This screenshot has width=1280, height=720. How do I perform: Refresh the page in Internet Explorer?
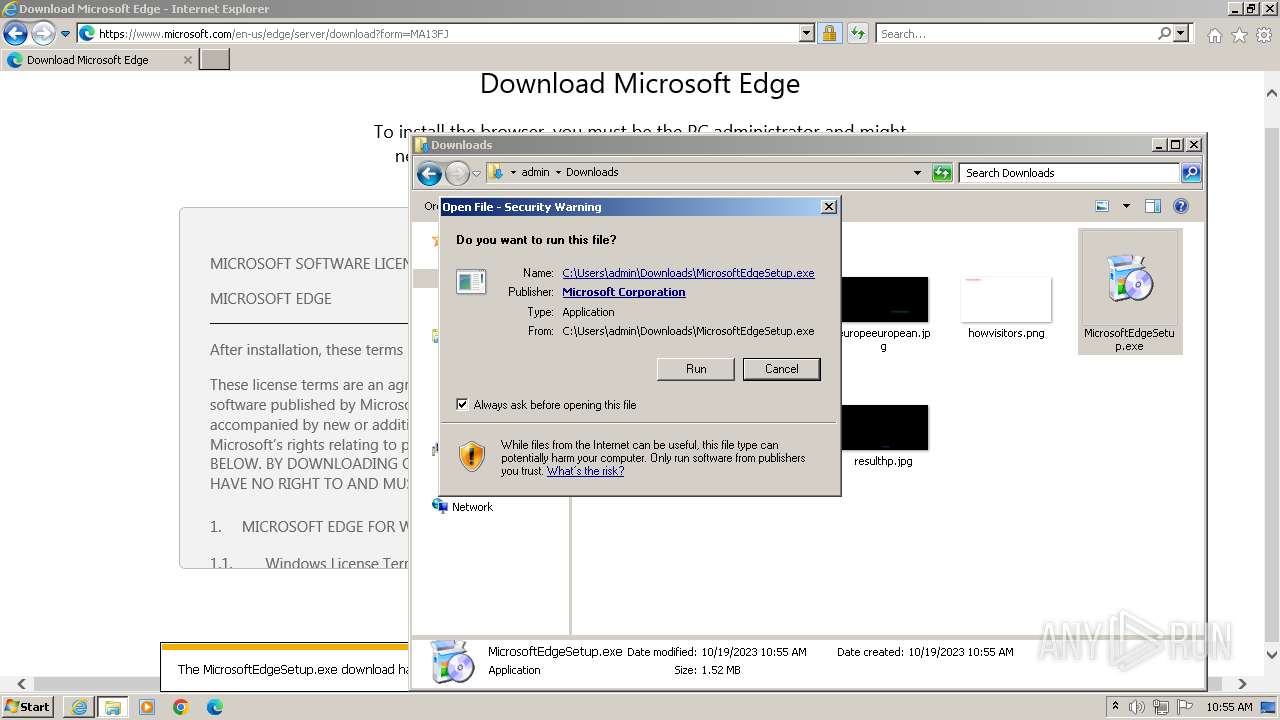(858, 33)
